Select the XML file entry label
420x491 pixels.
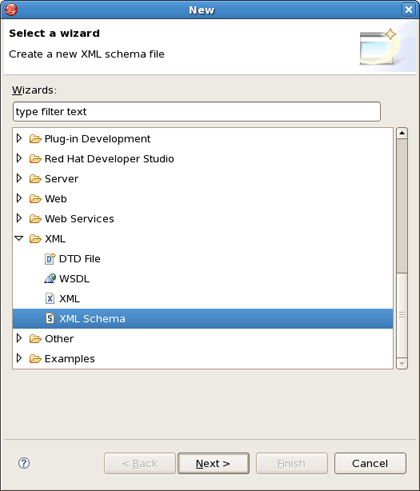pos(69,299)
